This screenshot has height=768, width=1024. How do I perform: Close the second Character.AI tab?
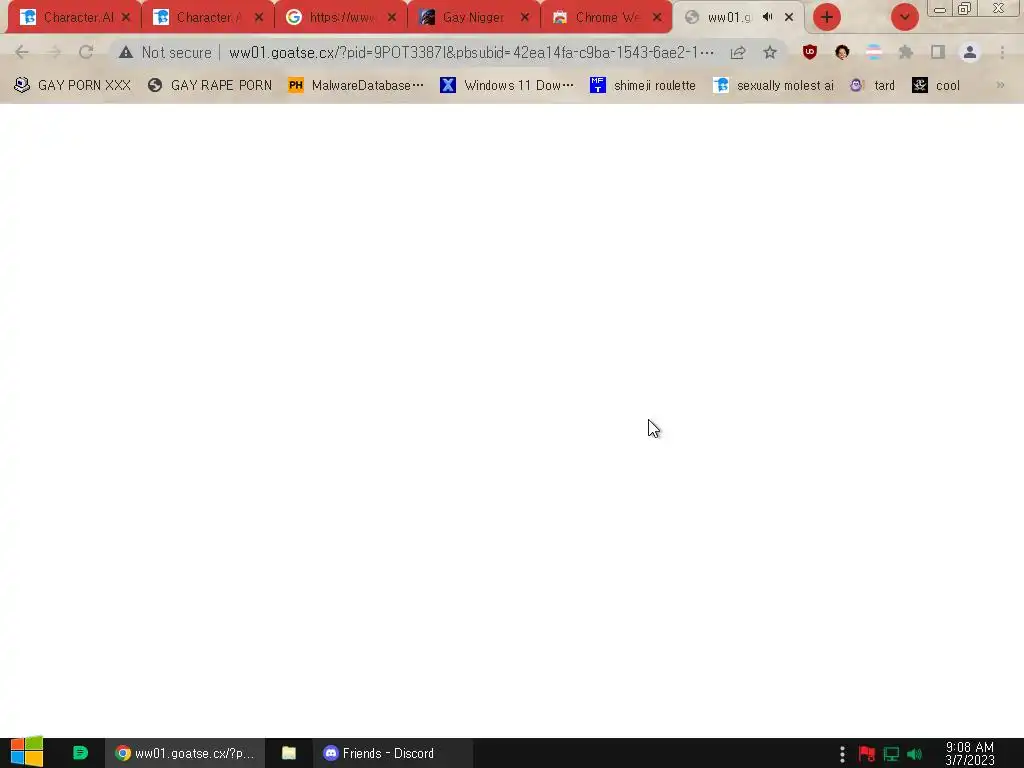point(259,18)
